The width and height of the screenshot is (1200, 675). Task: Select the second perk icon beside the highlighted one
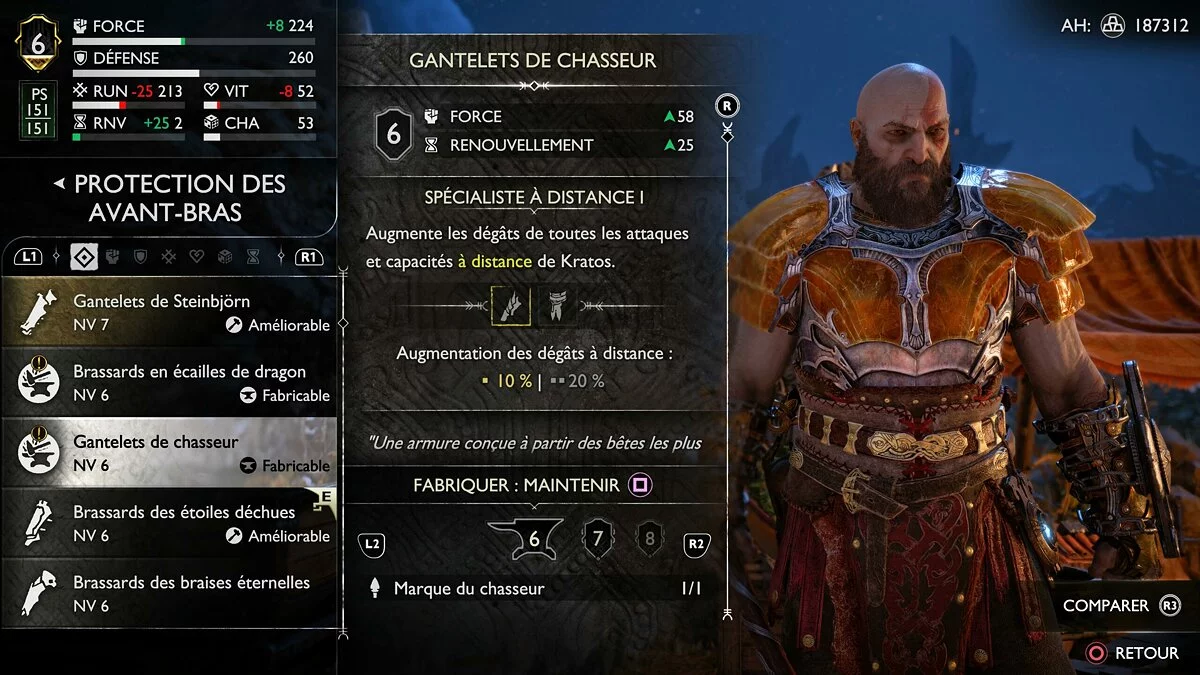557,305
